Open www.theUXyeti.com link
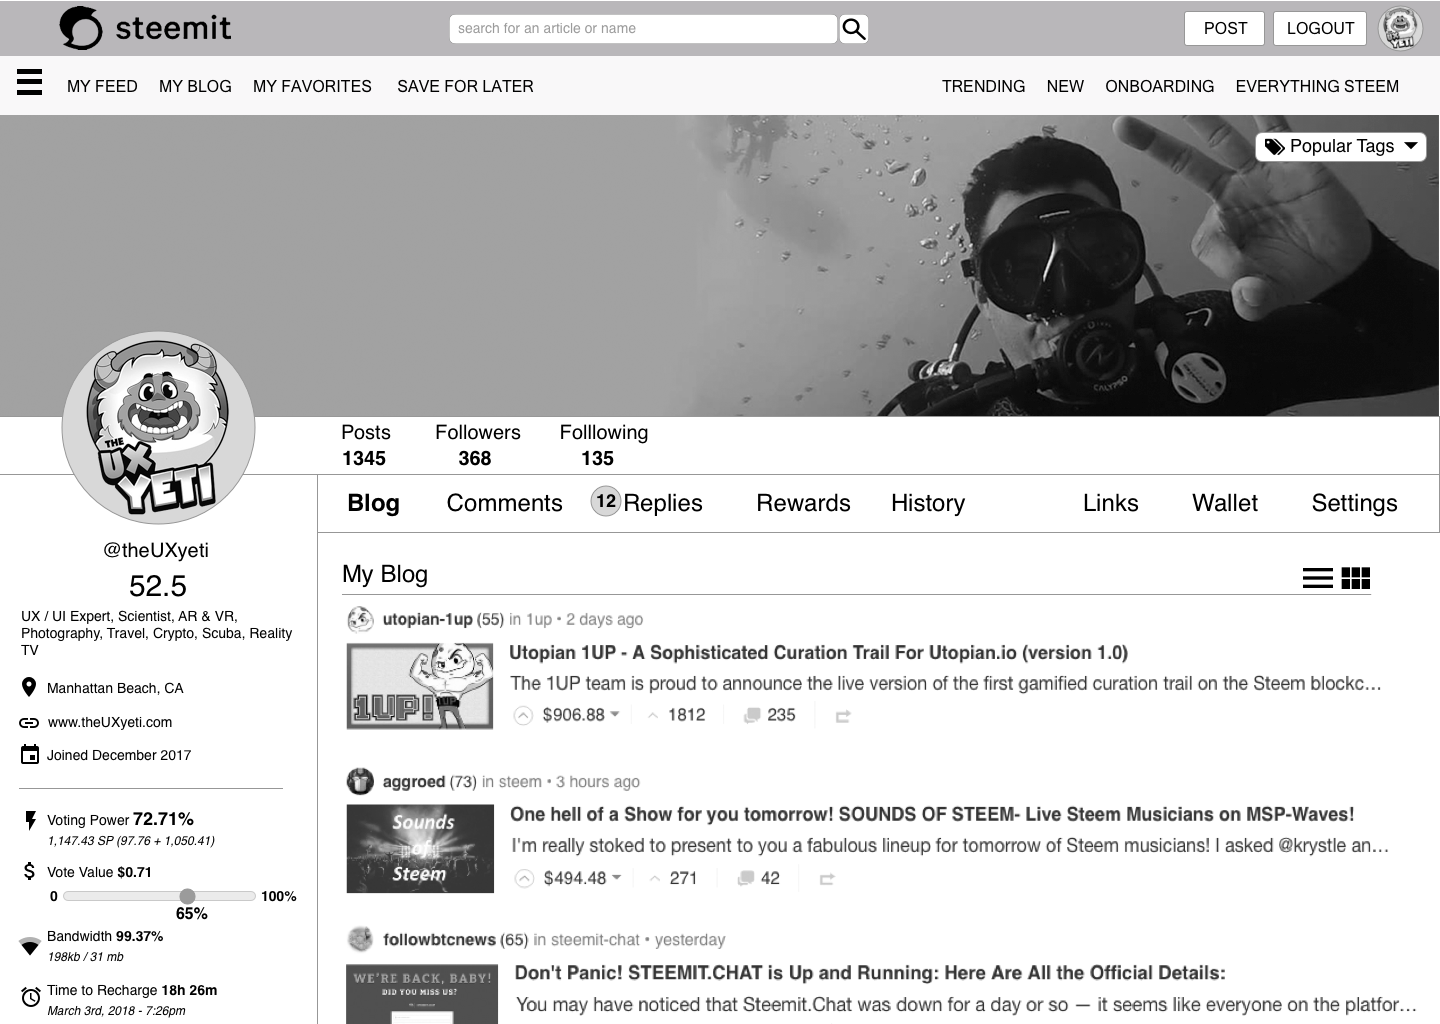Image resolution: width=1440 pixels, height=1024 pixels. 110,722
